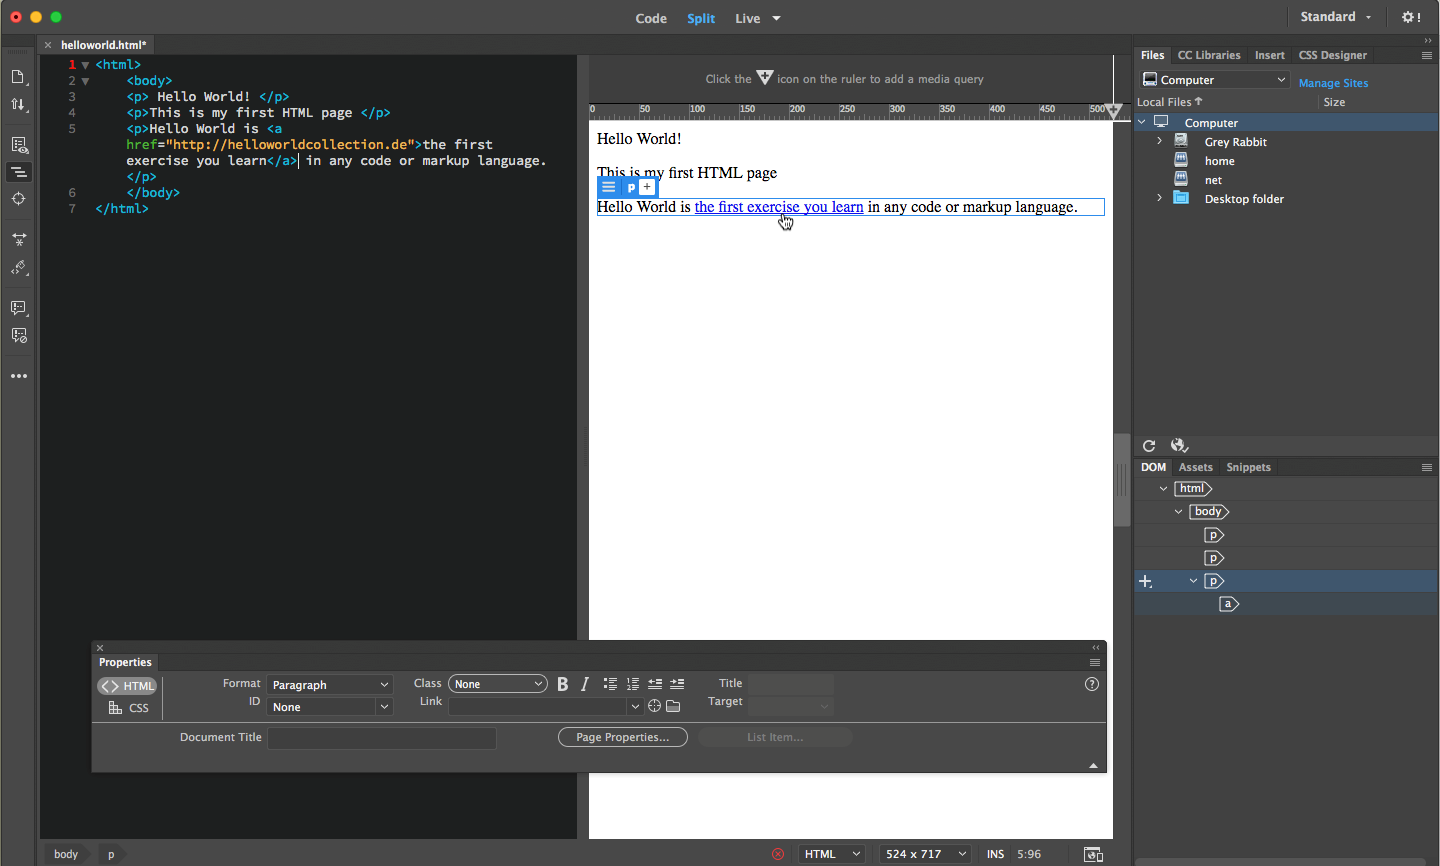The height and width of the screenshot is (866, 1440).
Task: Click the error indicator icon in status bar
Action: click(x=778, y=854)
